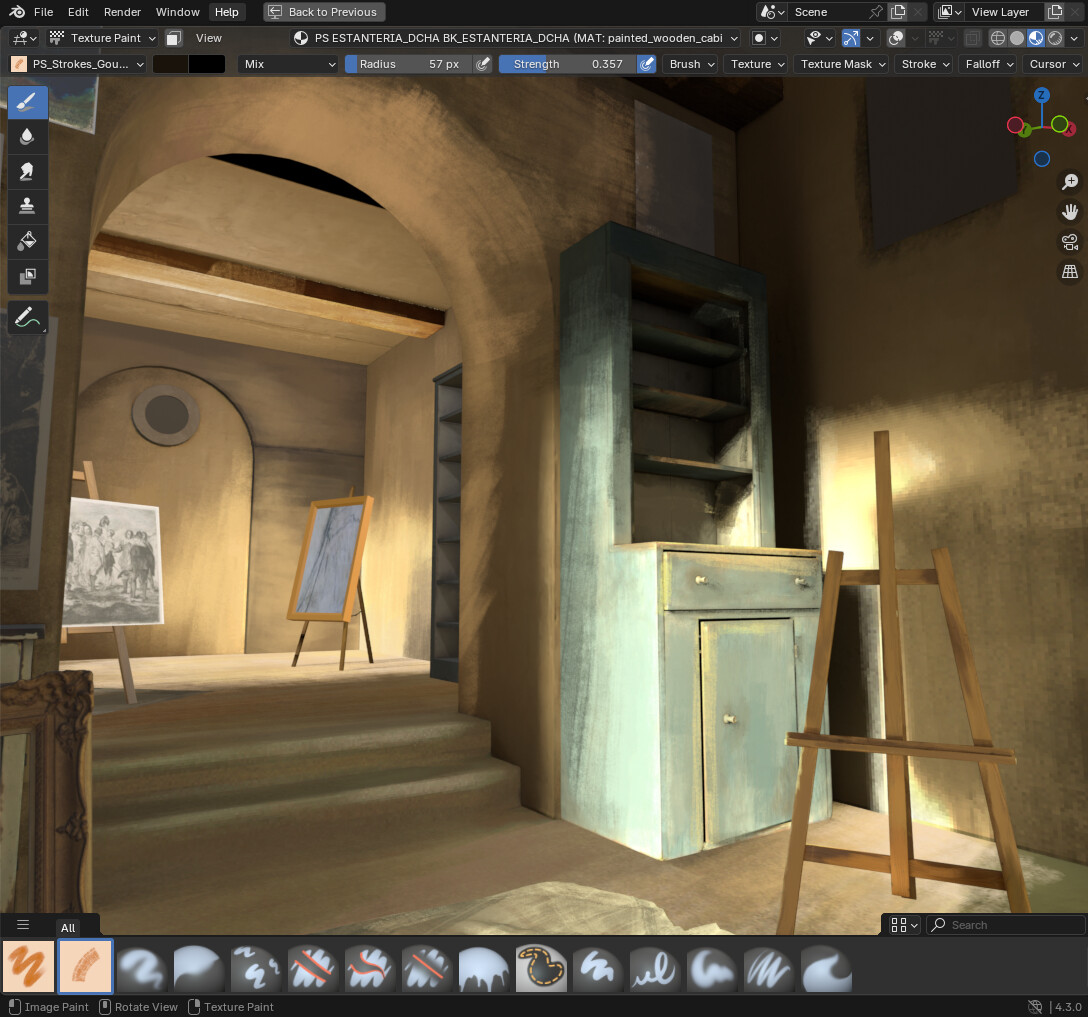Select the Mask tool

tap(27, 276)
